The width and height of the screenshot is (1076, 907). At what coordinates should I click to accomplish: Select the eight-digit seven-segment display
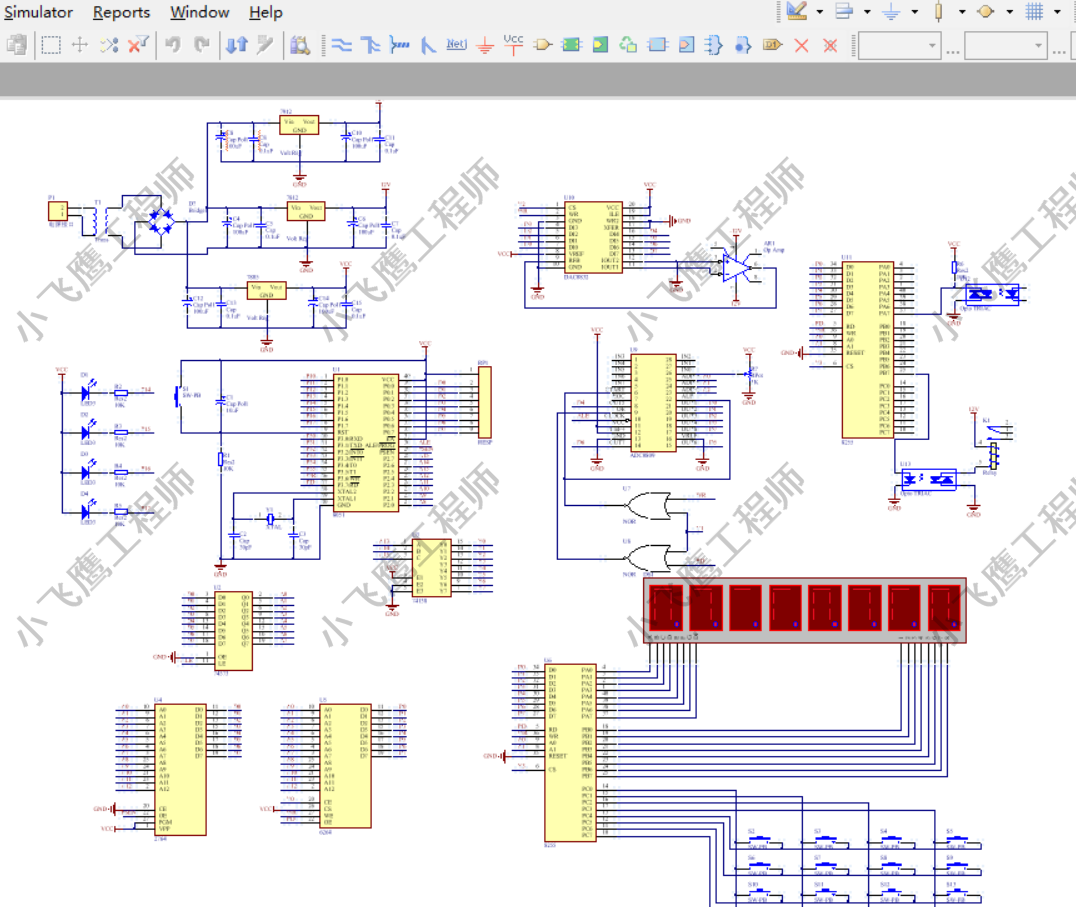click(805, 610)
